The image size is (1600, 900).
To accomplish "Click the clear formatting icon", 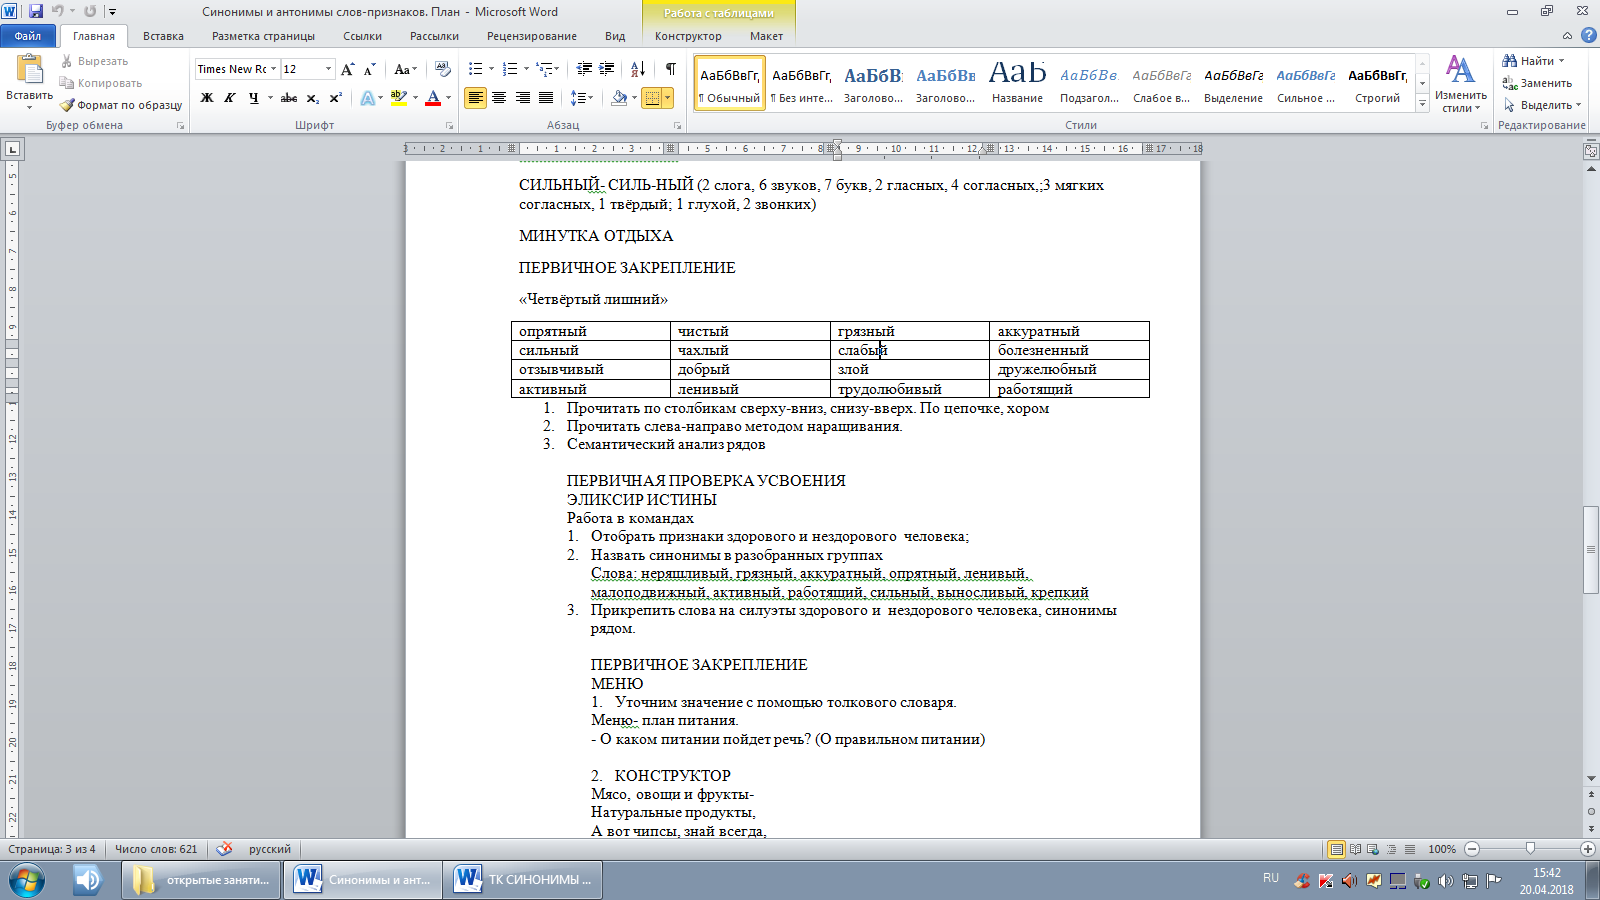I will (443, 69).
